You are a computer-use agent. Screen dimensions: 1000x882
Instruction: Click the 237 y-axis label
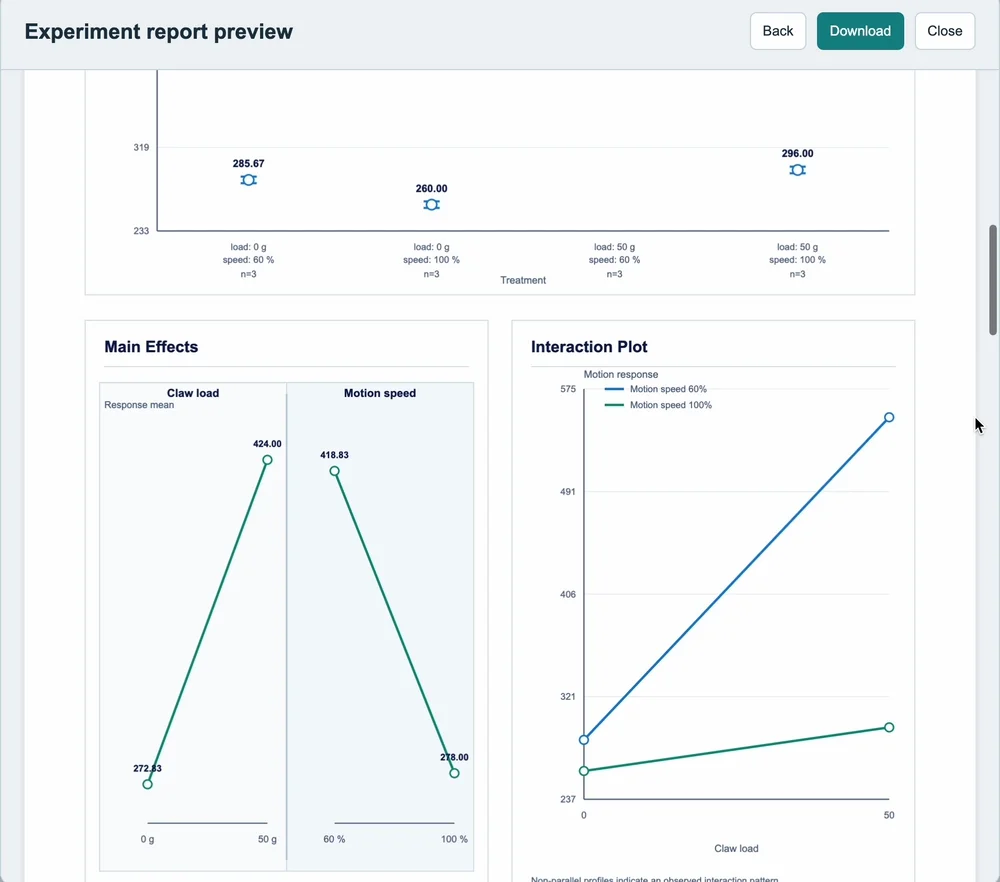point(568,799)
